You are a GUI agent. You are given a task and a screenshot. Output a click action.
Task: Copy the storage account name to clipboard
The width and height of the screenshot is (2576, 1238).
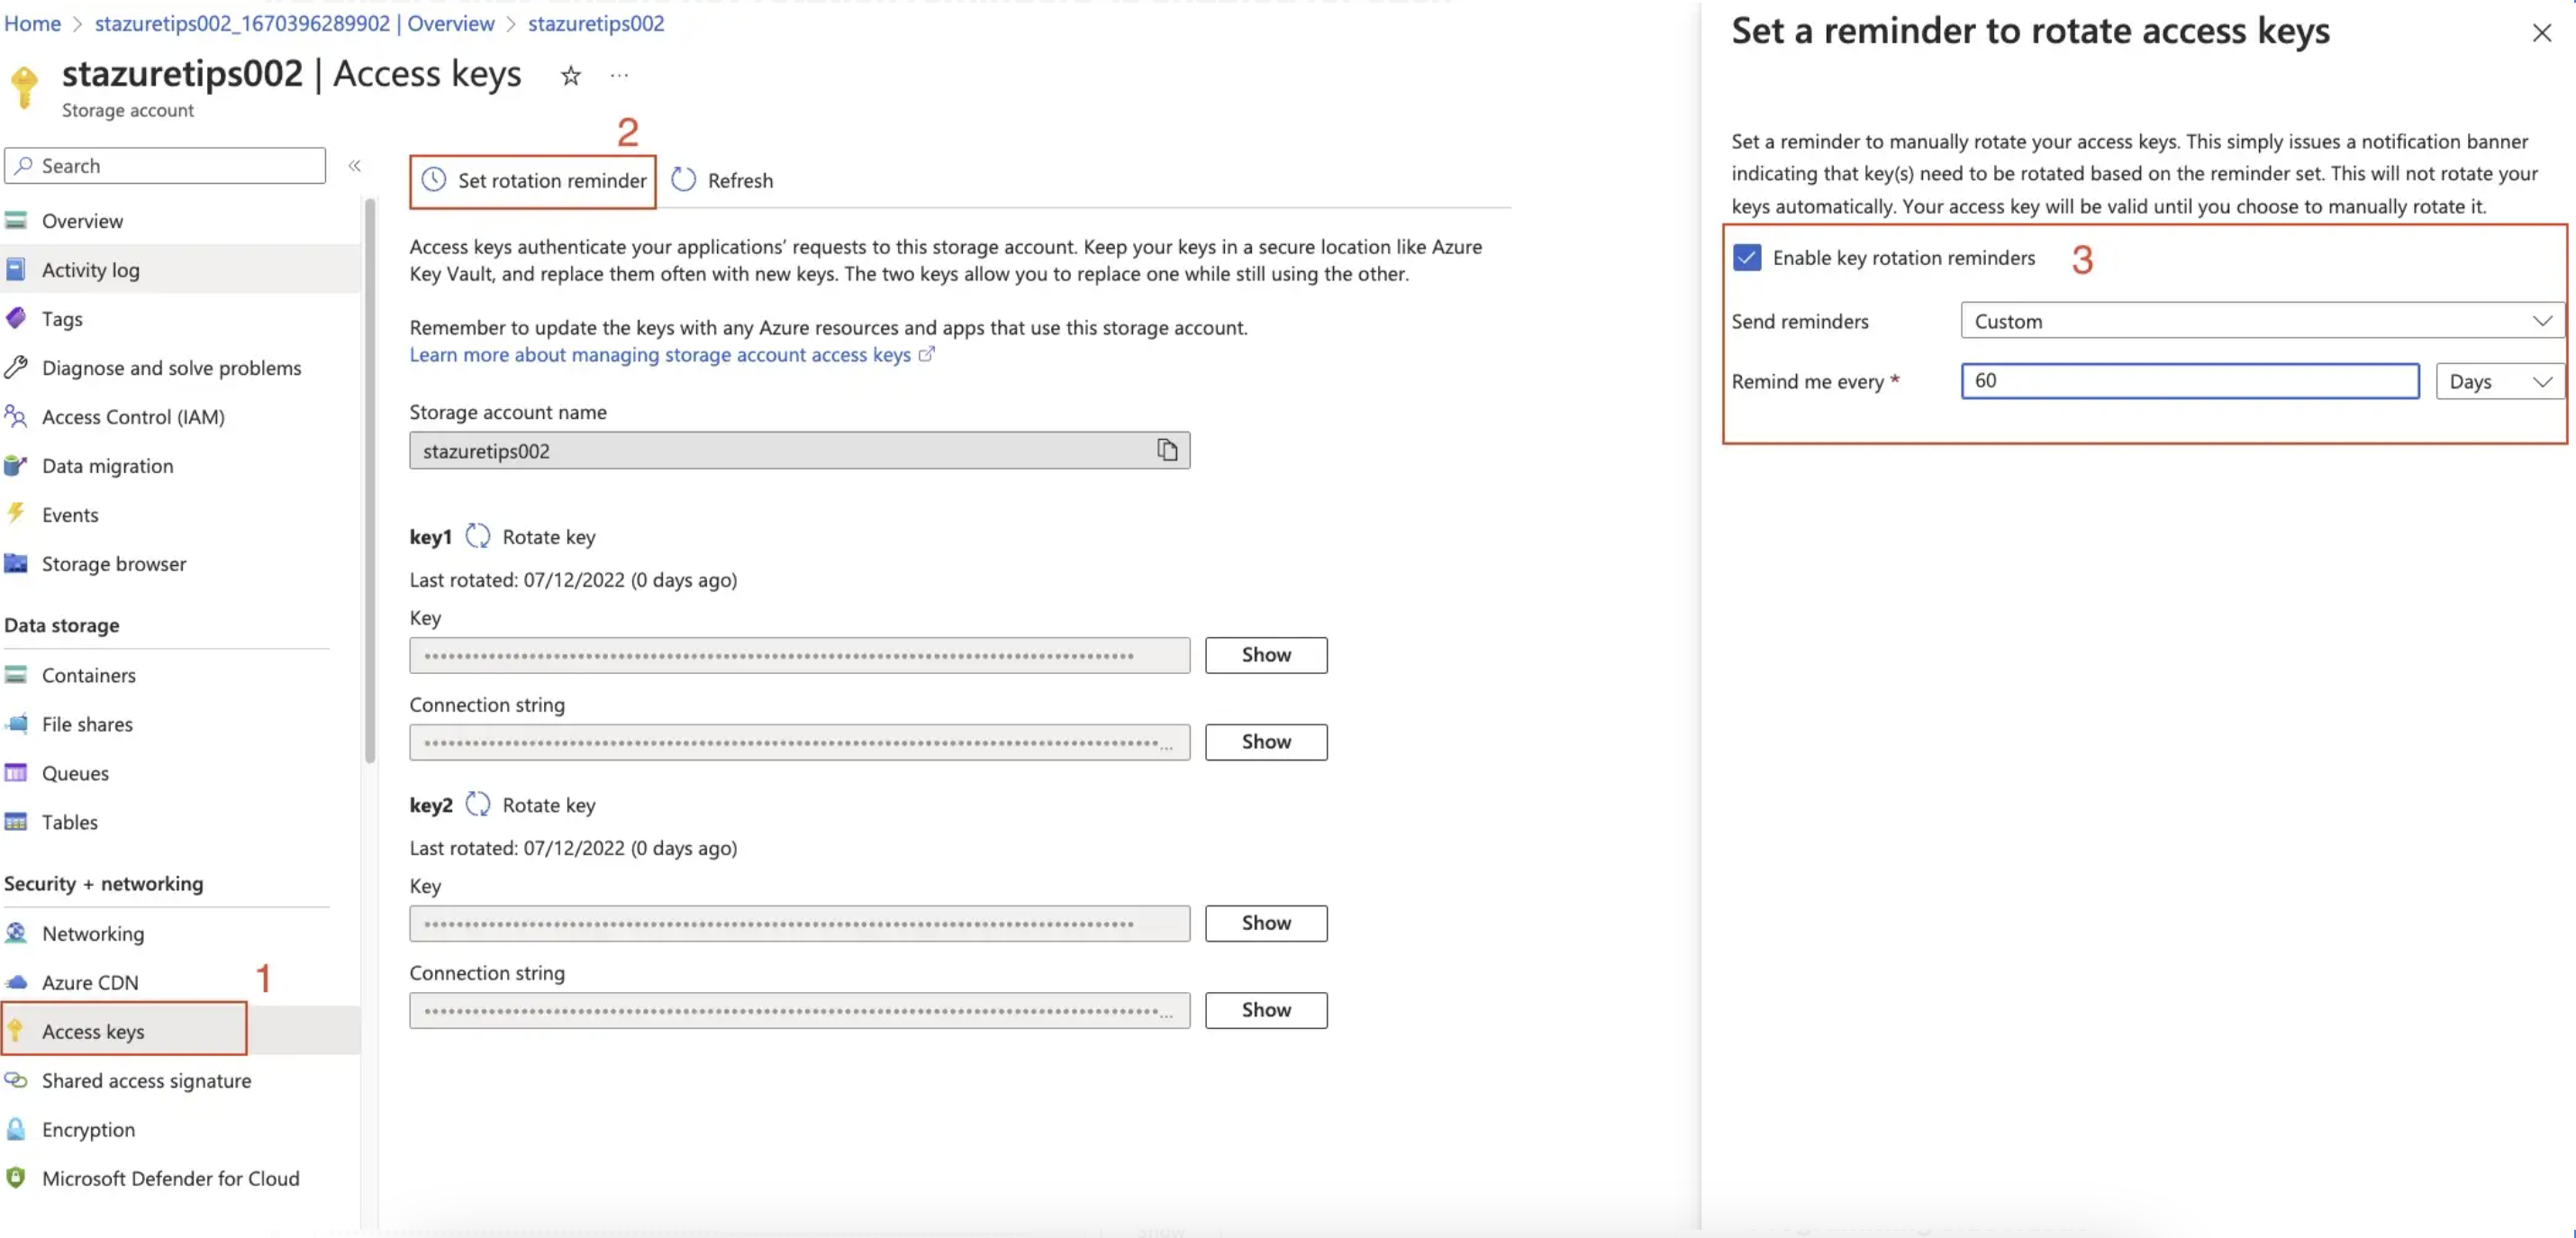point(1167,450)
